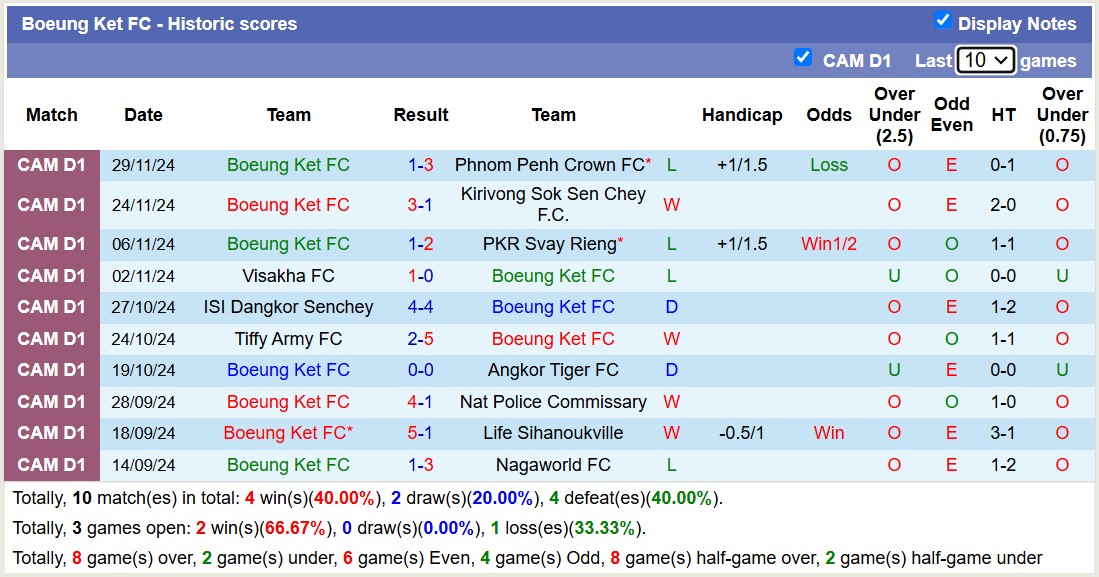
Task: Open Nagaworld FC team page
Action: pos(554,464)
